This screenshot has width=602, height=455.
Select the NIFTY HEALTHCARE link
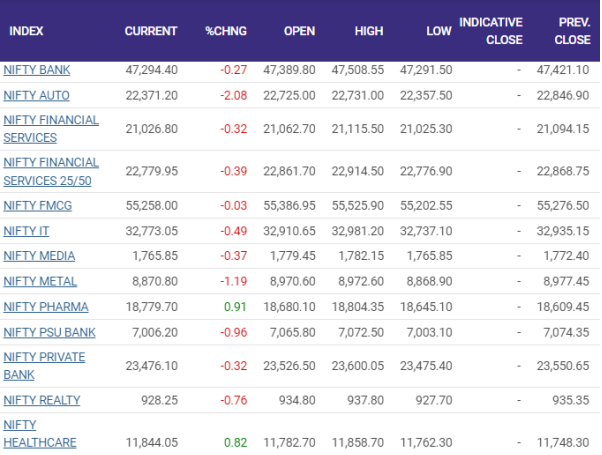pos(39,432)
